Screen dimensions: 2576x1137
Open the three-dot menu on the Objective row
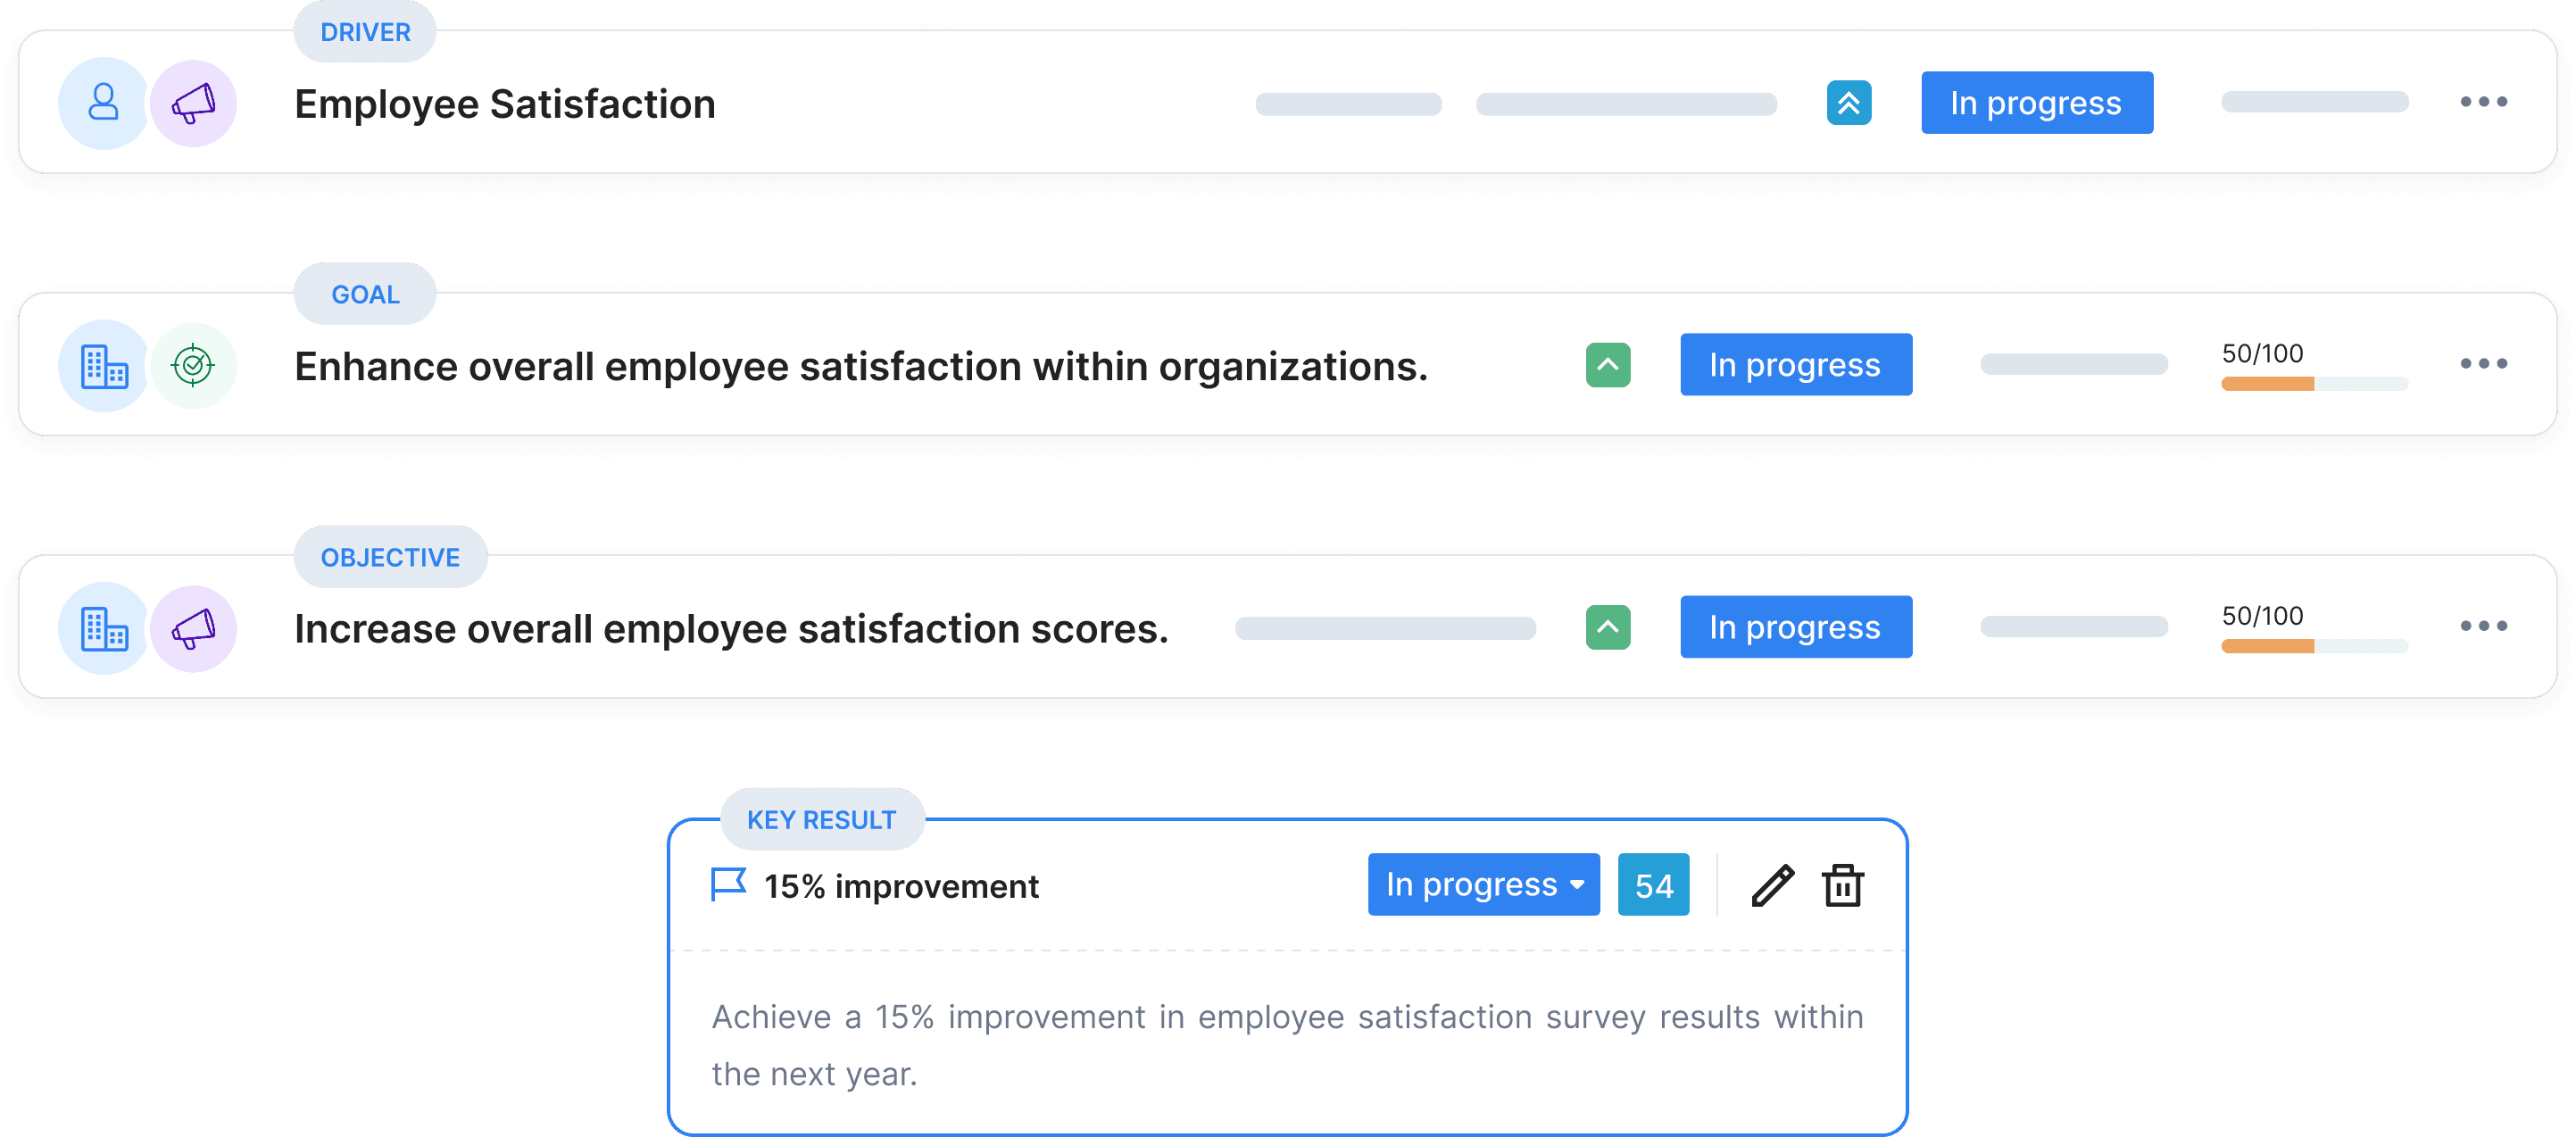(x=2484, y=627)
